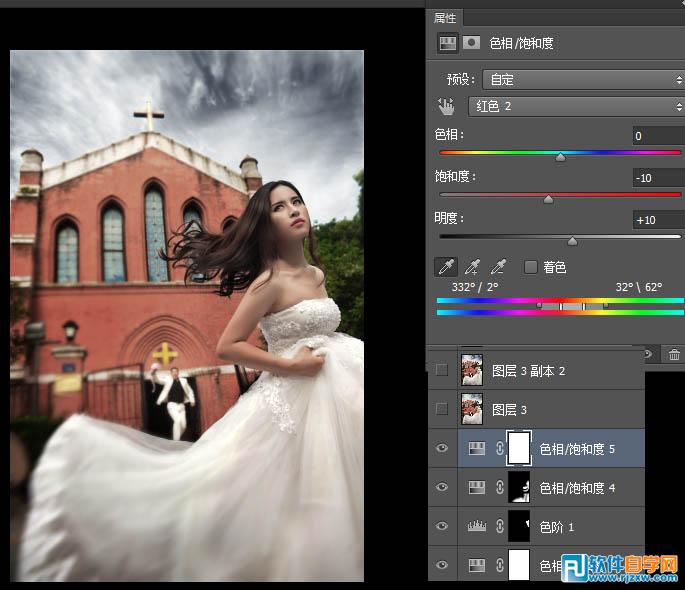Select the 色阶 1 layer name
The width and height of the screenshot is (685, 590).
point(557,527)
